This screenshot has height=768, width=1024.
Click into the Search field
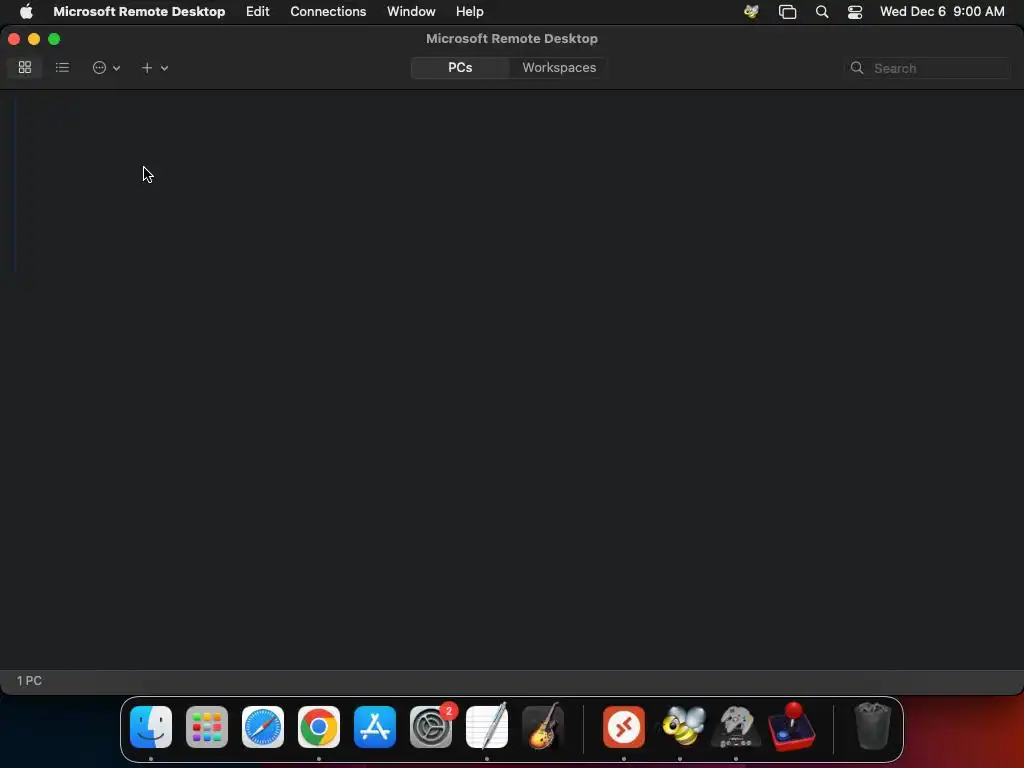[927, 68]
